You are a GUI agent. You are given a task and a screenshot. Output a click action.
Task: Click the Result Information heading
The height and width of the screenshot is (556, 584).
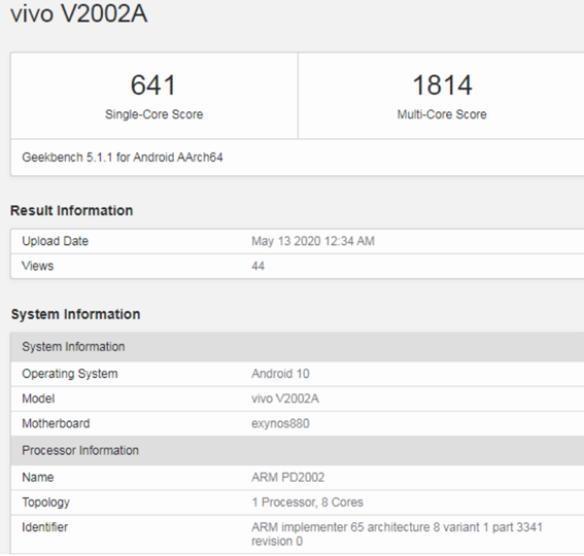(72, 210)
